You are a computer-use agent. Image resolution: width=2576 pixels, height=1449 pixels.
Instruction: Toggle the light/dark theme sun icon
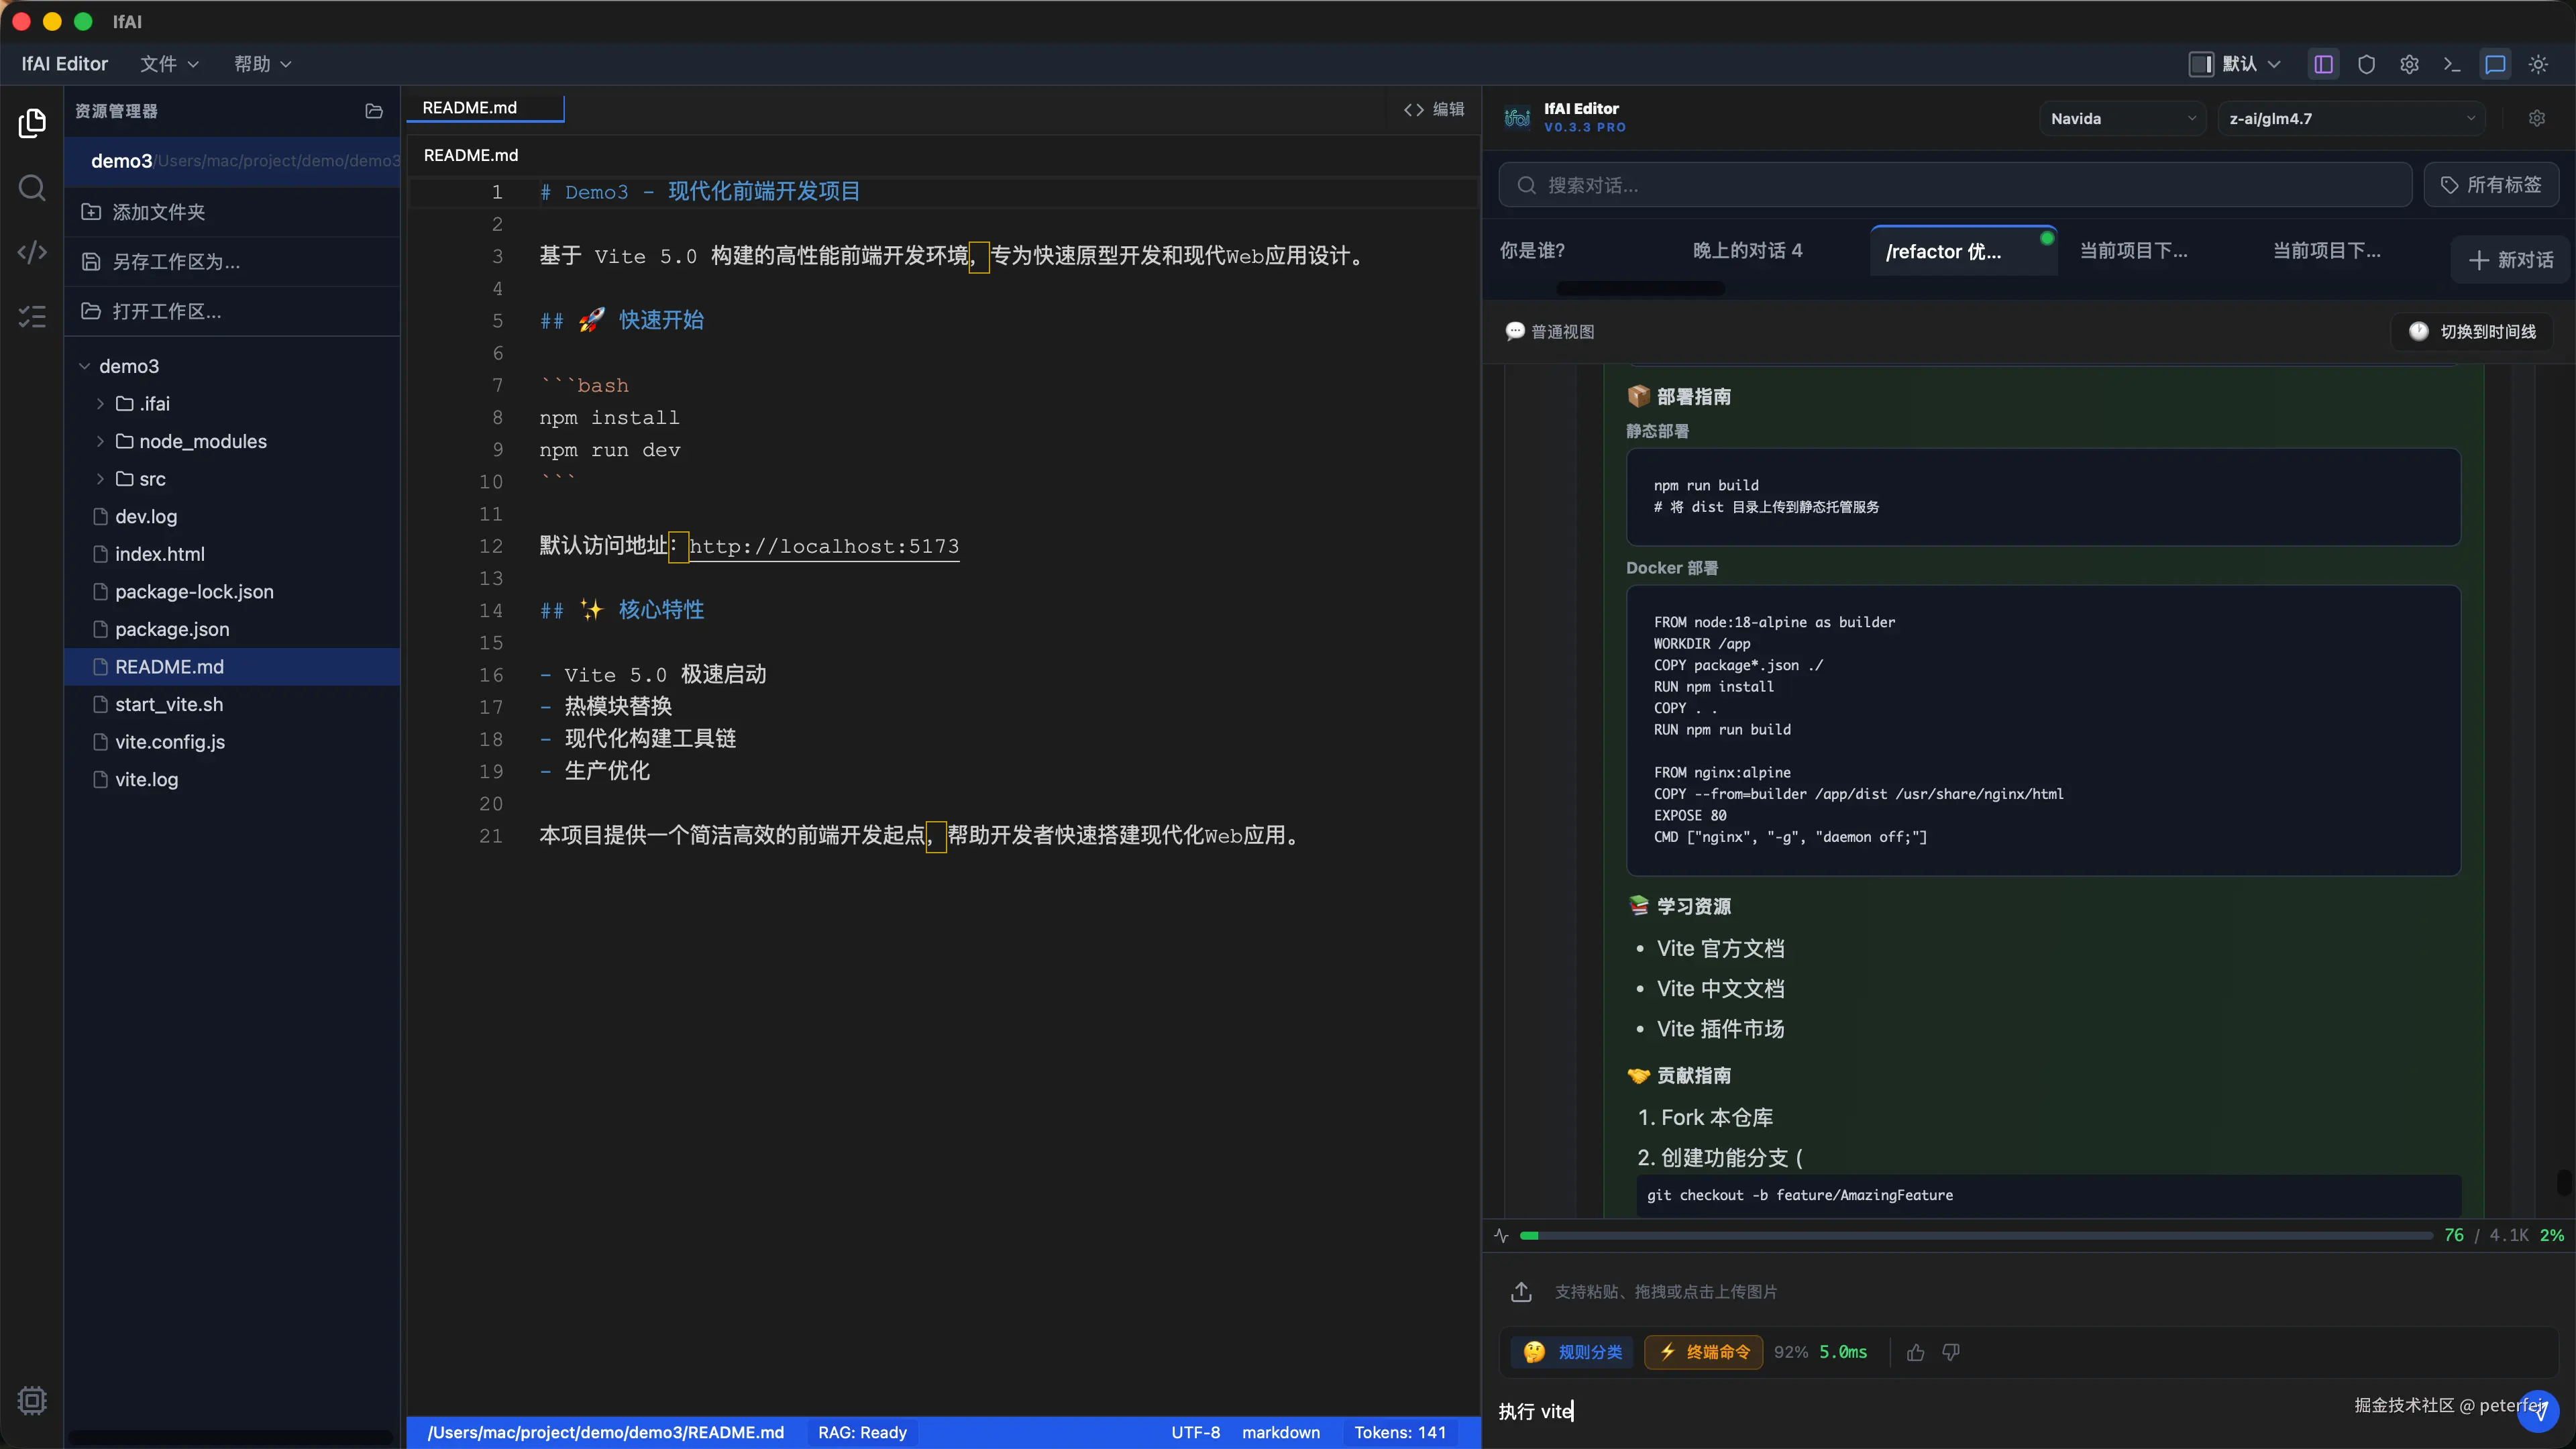(x=2538, y=64)
